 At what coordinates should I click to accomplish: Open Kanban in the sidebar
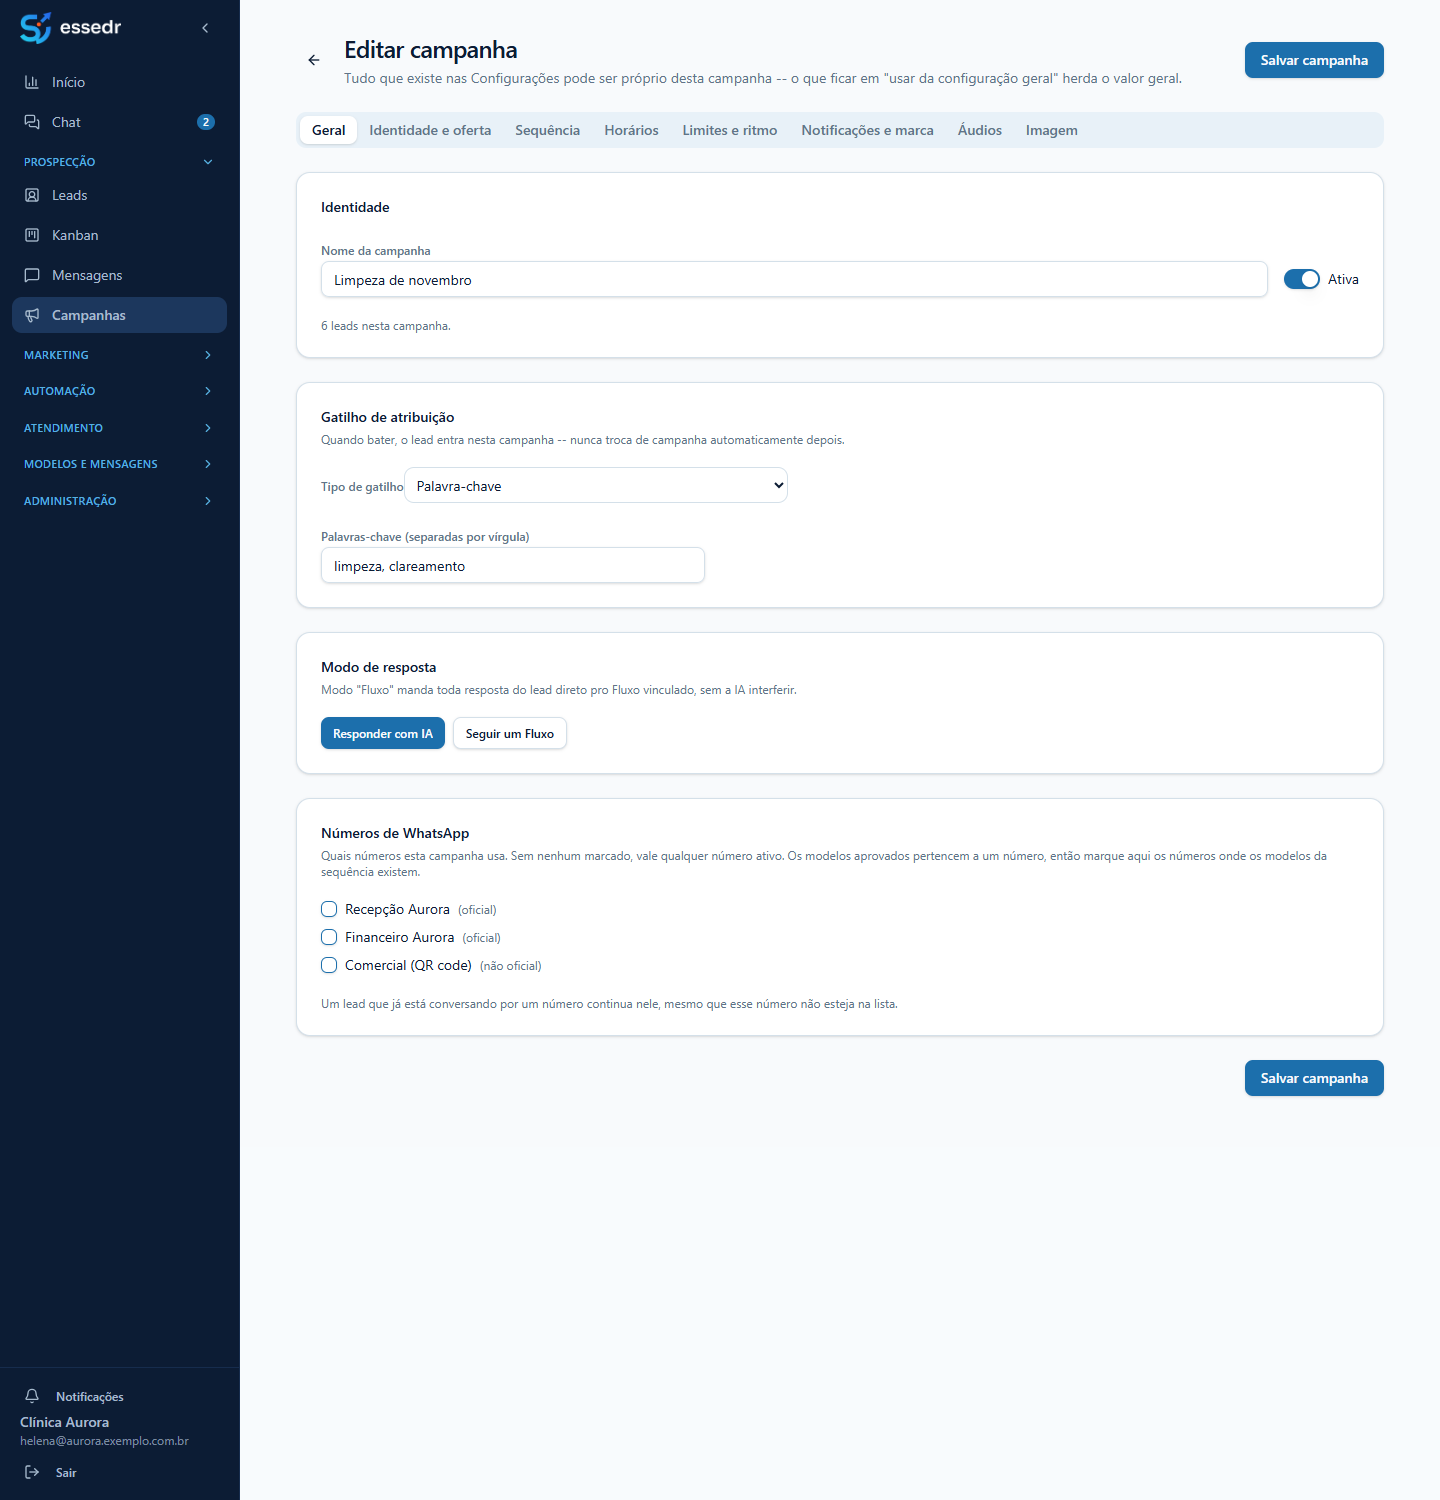(x=120, y=235)
